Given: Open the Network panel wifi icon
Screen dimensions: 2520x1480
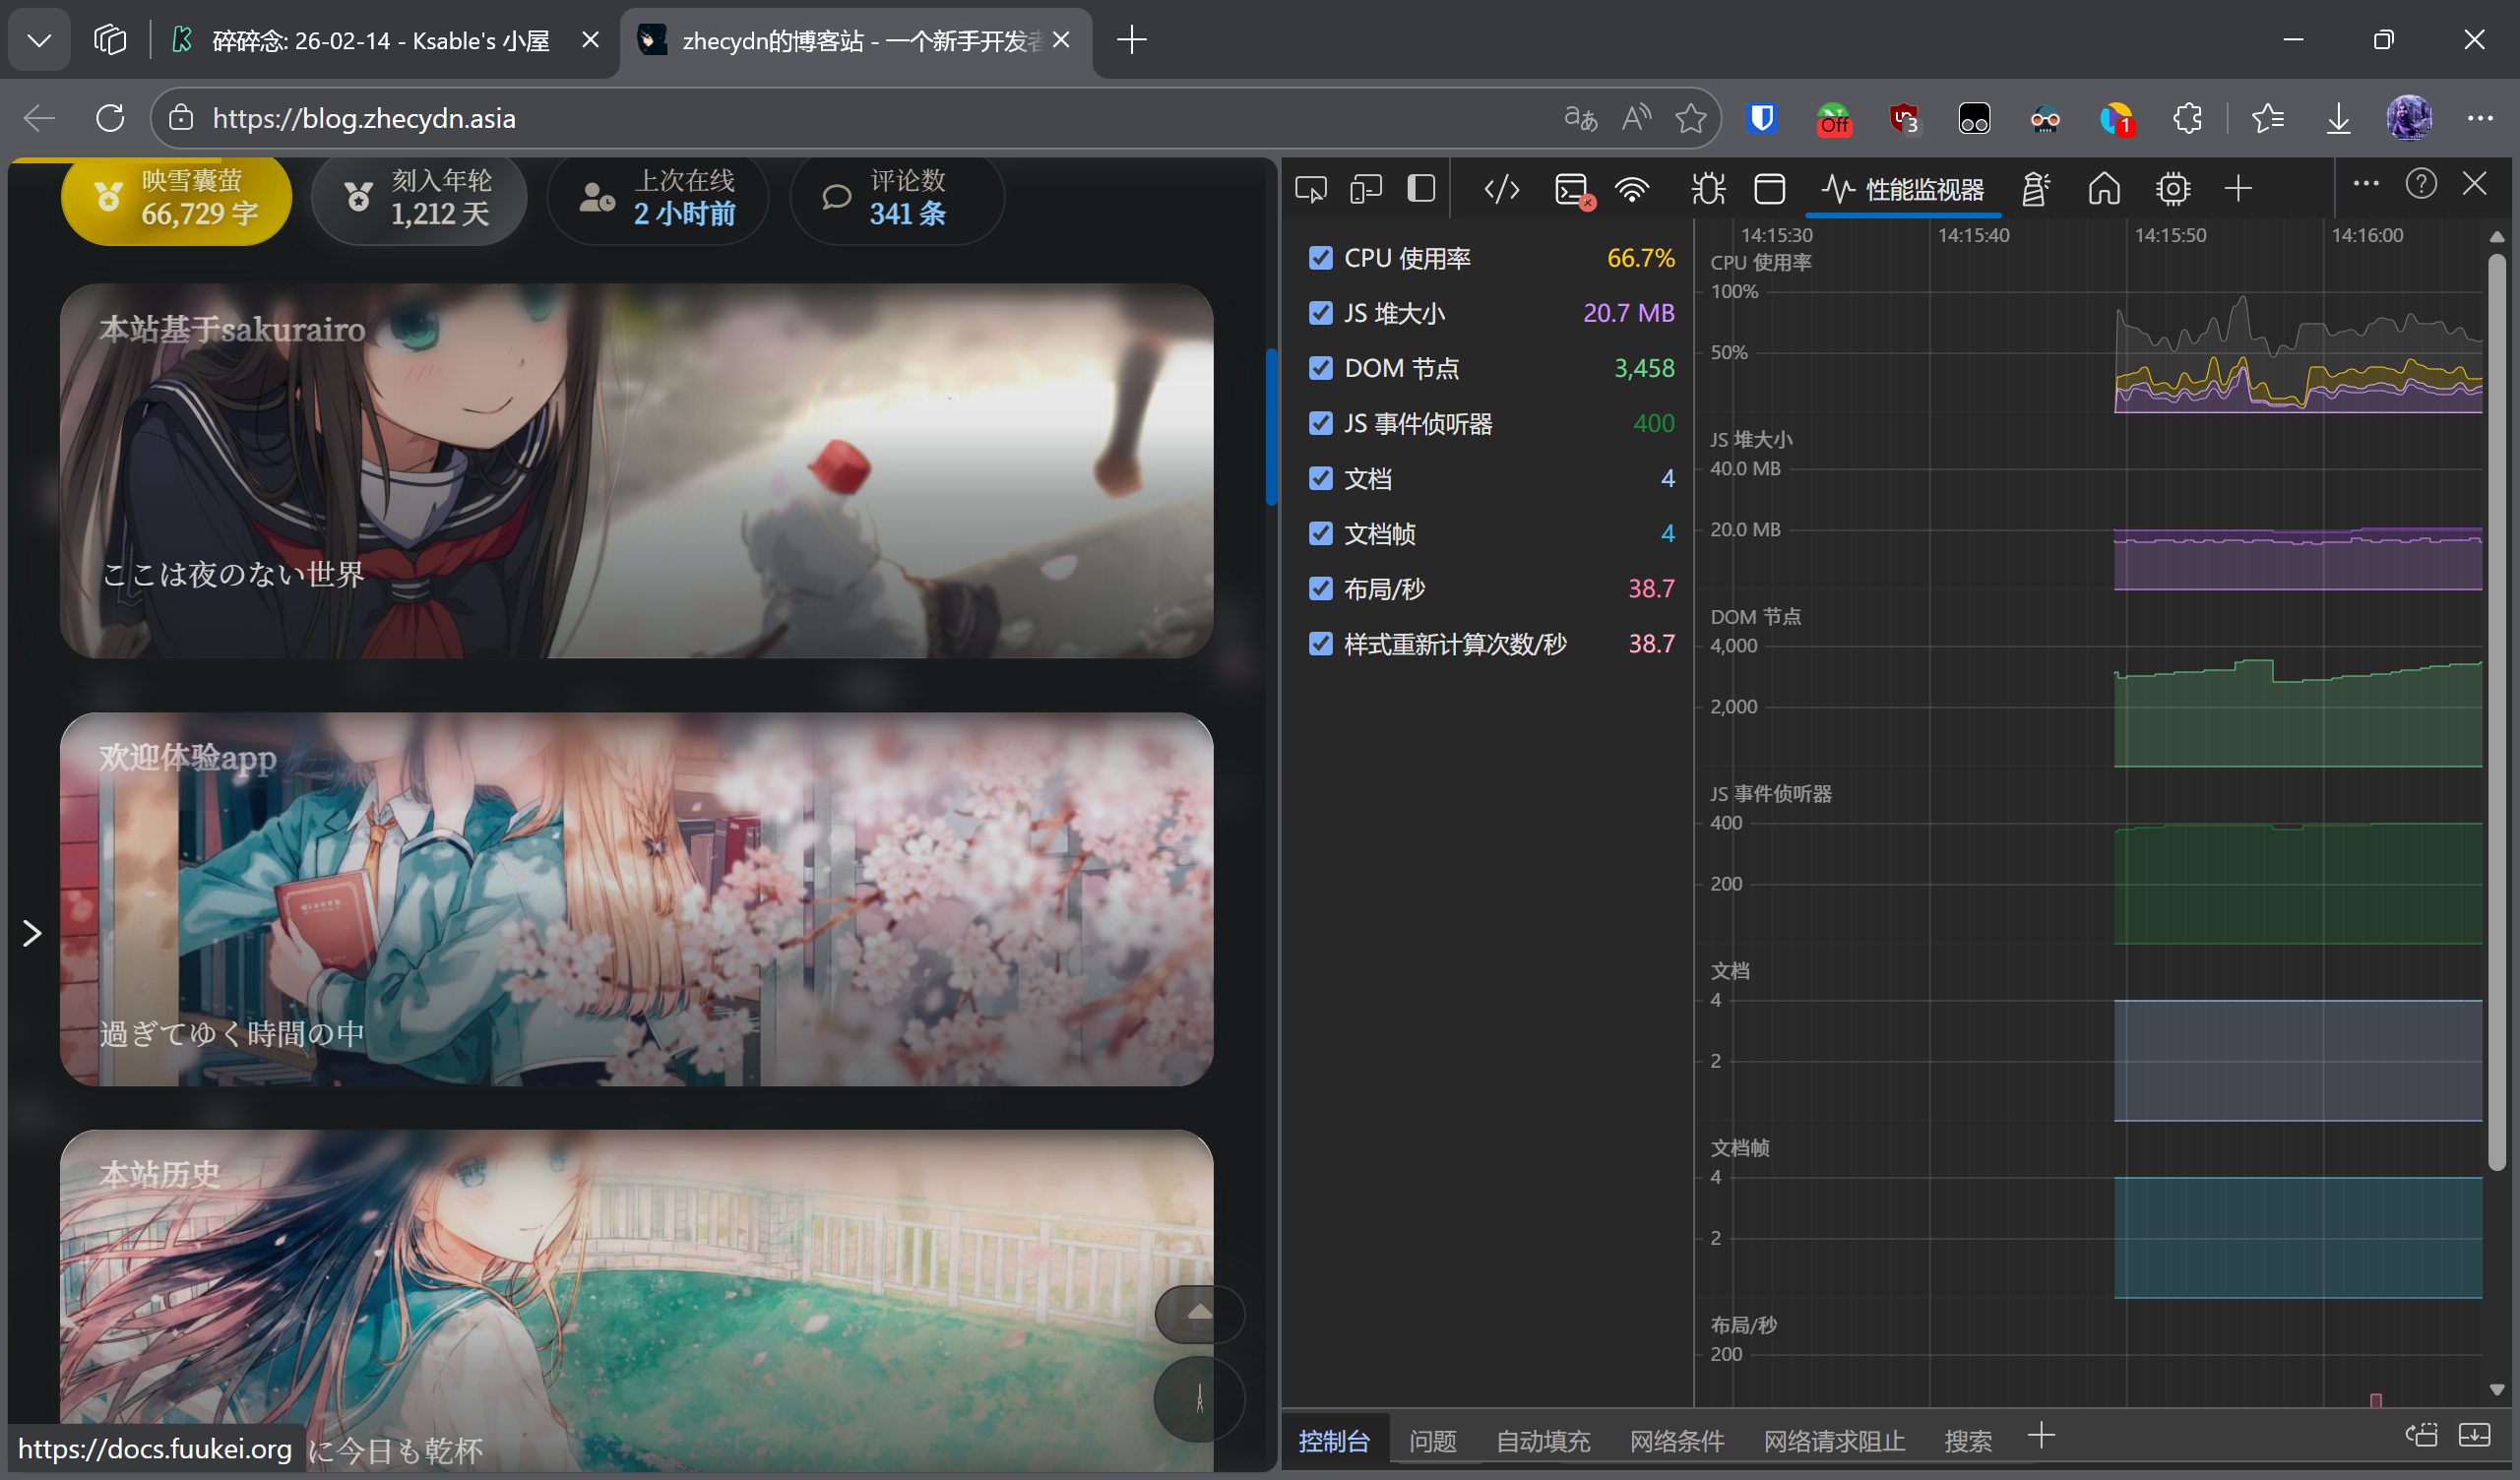Looking at the screenshot, I should [1631, 189].
